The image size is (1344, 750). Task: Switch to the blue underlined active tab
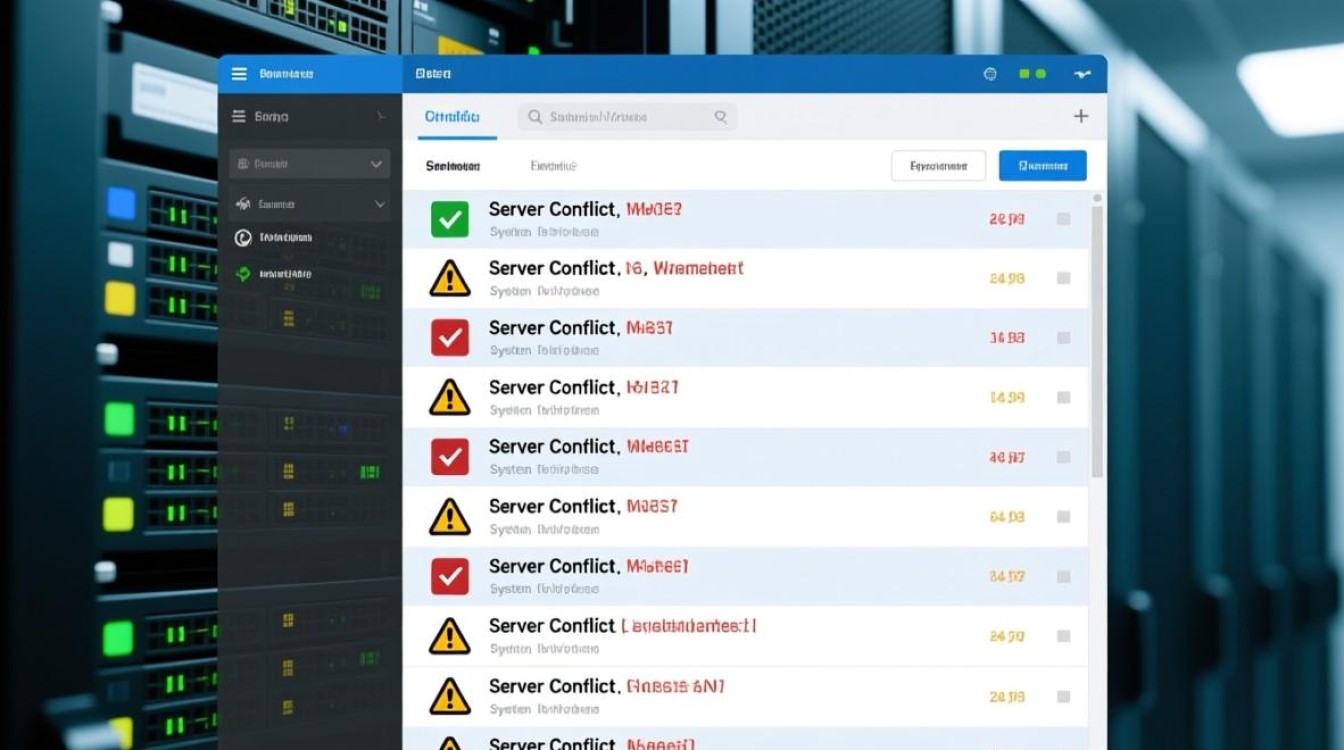(452, 117)
